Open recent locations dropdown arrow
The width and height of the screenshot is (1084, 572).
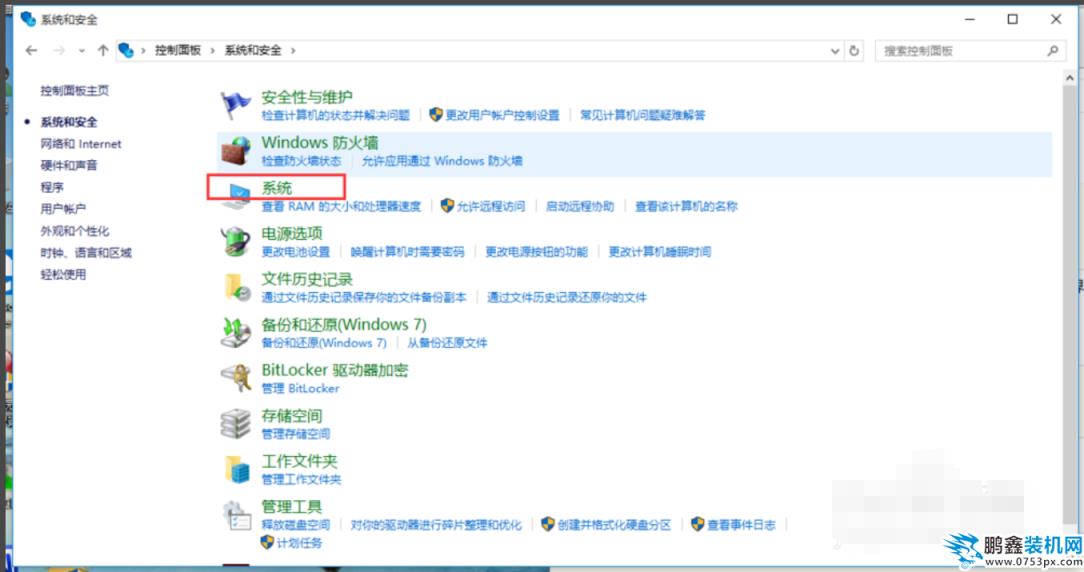click(x=82, y=50)
